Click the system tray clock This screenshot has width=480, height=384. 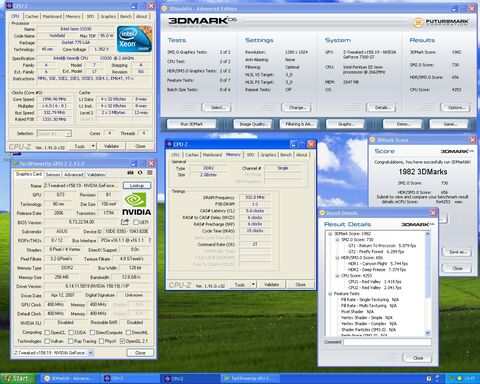(470, 379)
